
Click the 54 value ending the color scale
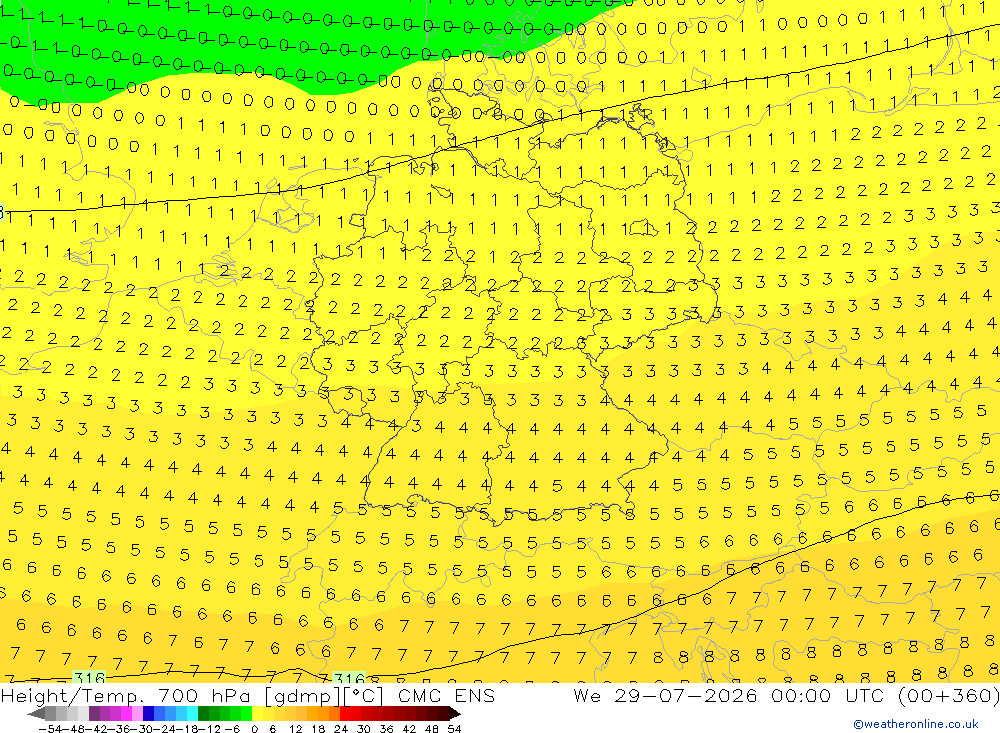pyautogui.click(x=454, y=729)
